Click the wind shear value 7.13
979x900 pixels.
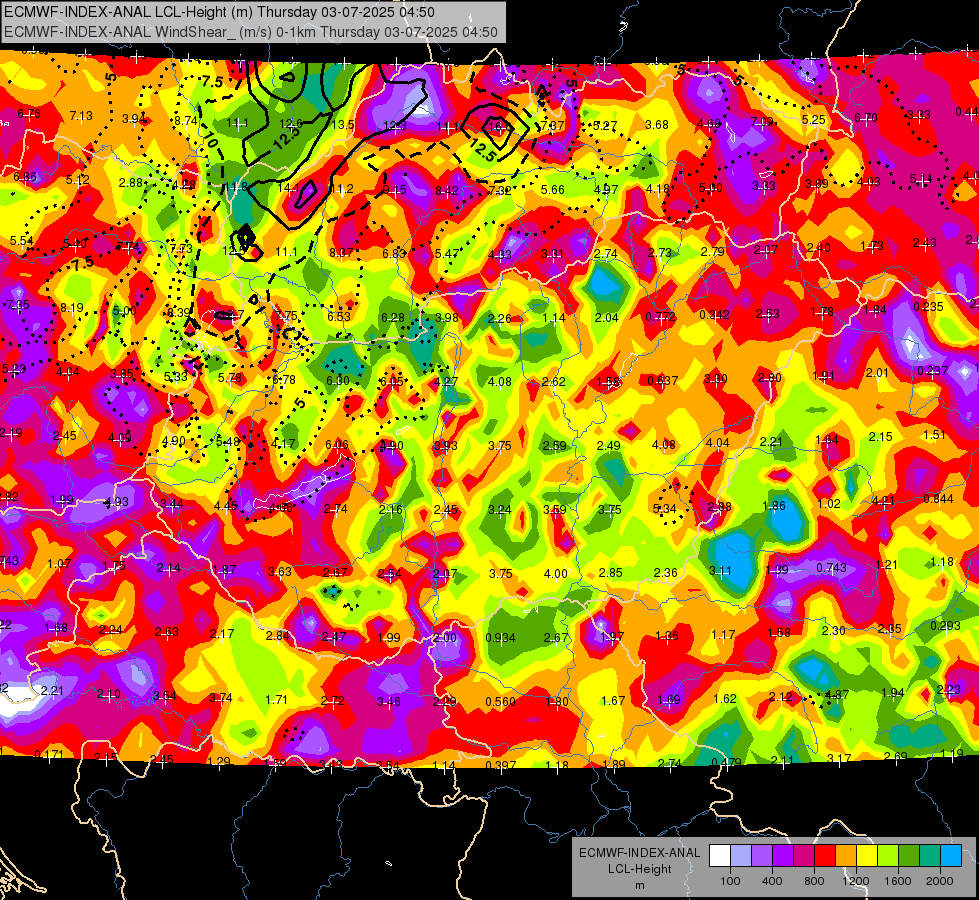[x=81, y=116]
